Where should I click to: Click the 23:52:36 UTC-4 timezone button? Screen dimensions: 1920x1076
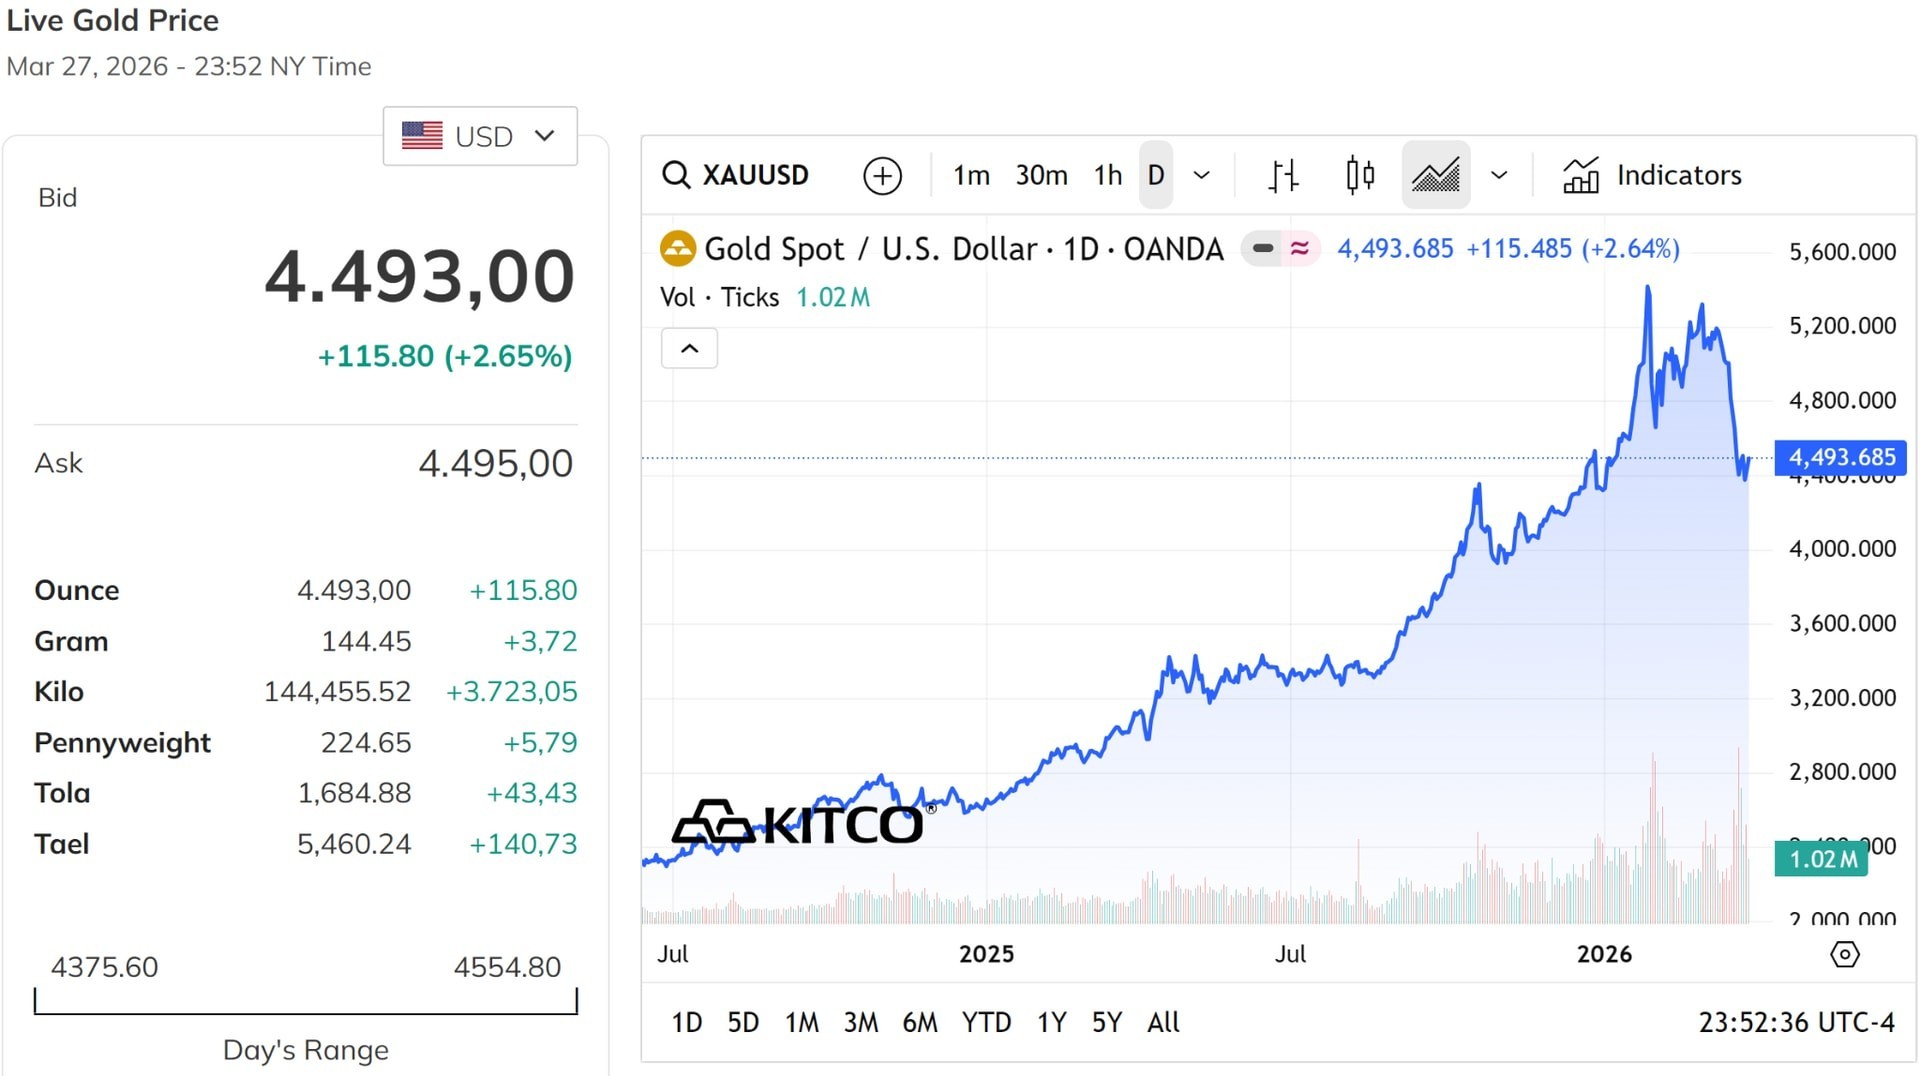[1795, 1022]
